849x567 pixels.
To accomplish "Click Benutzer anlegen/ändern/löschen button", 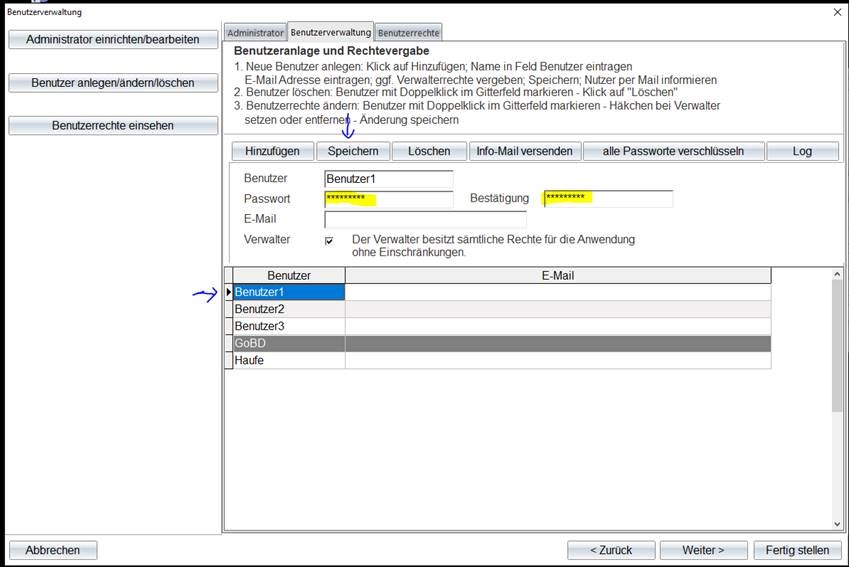I will tap(113, 83).
